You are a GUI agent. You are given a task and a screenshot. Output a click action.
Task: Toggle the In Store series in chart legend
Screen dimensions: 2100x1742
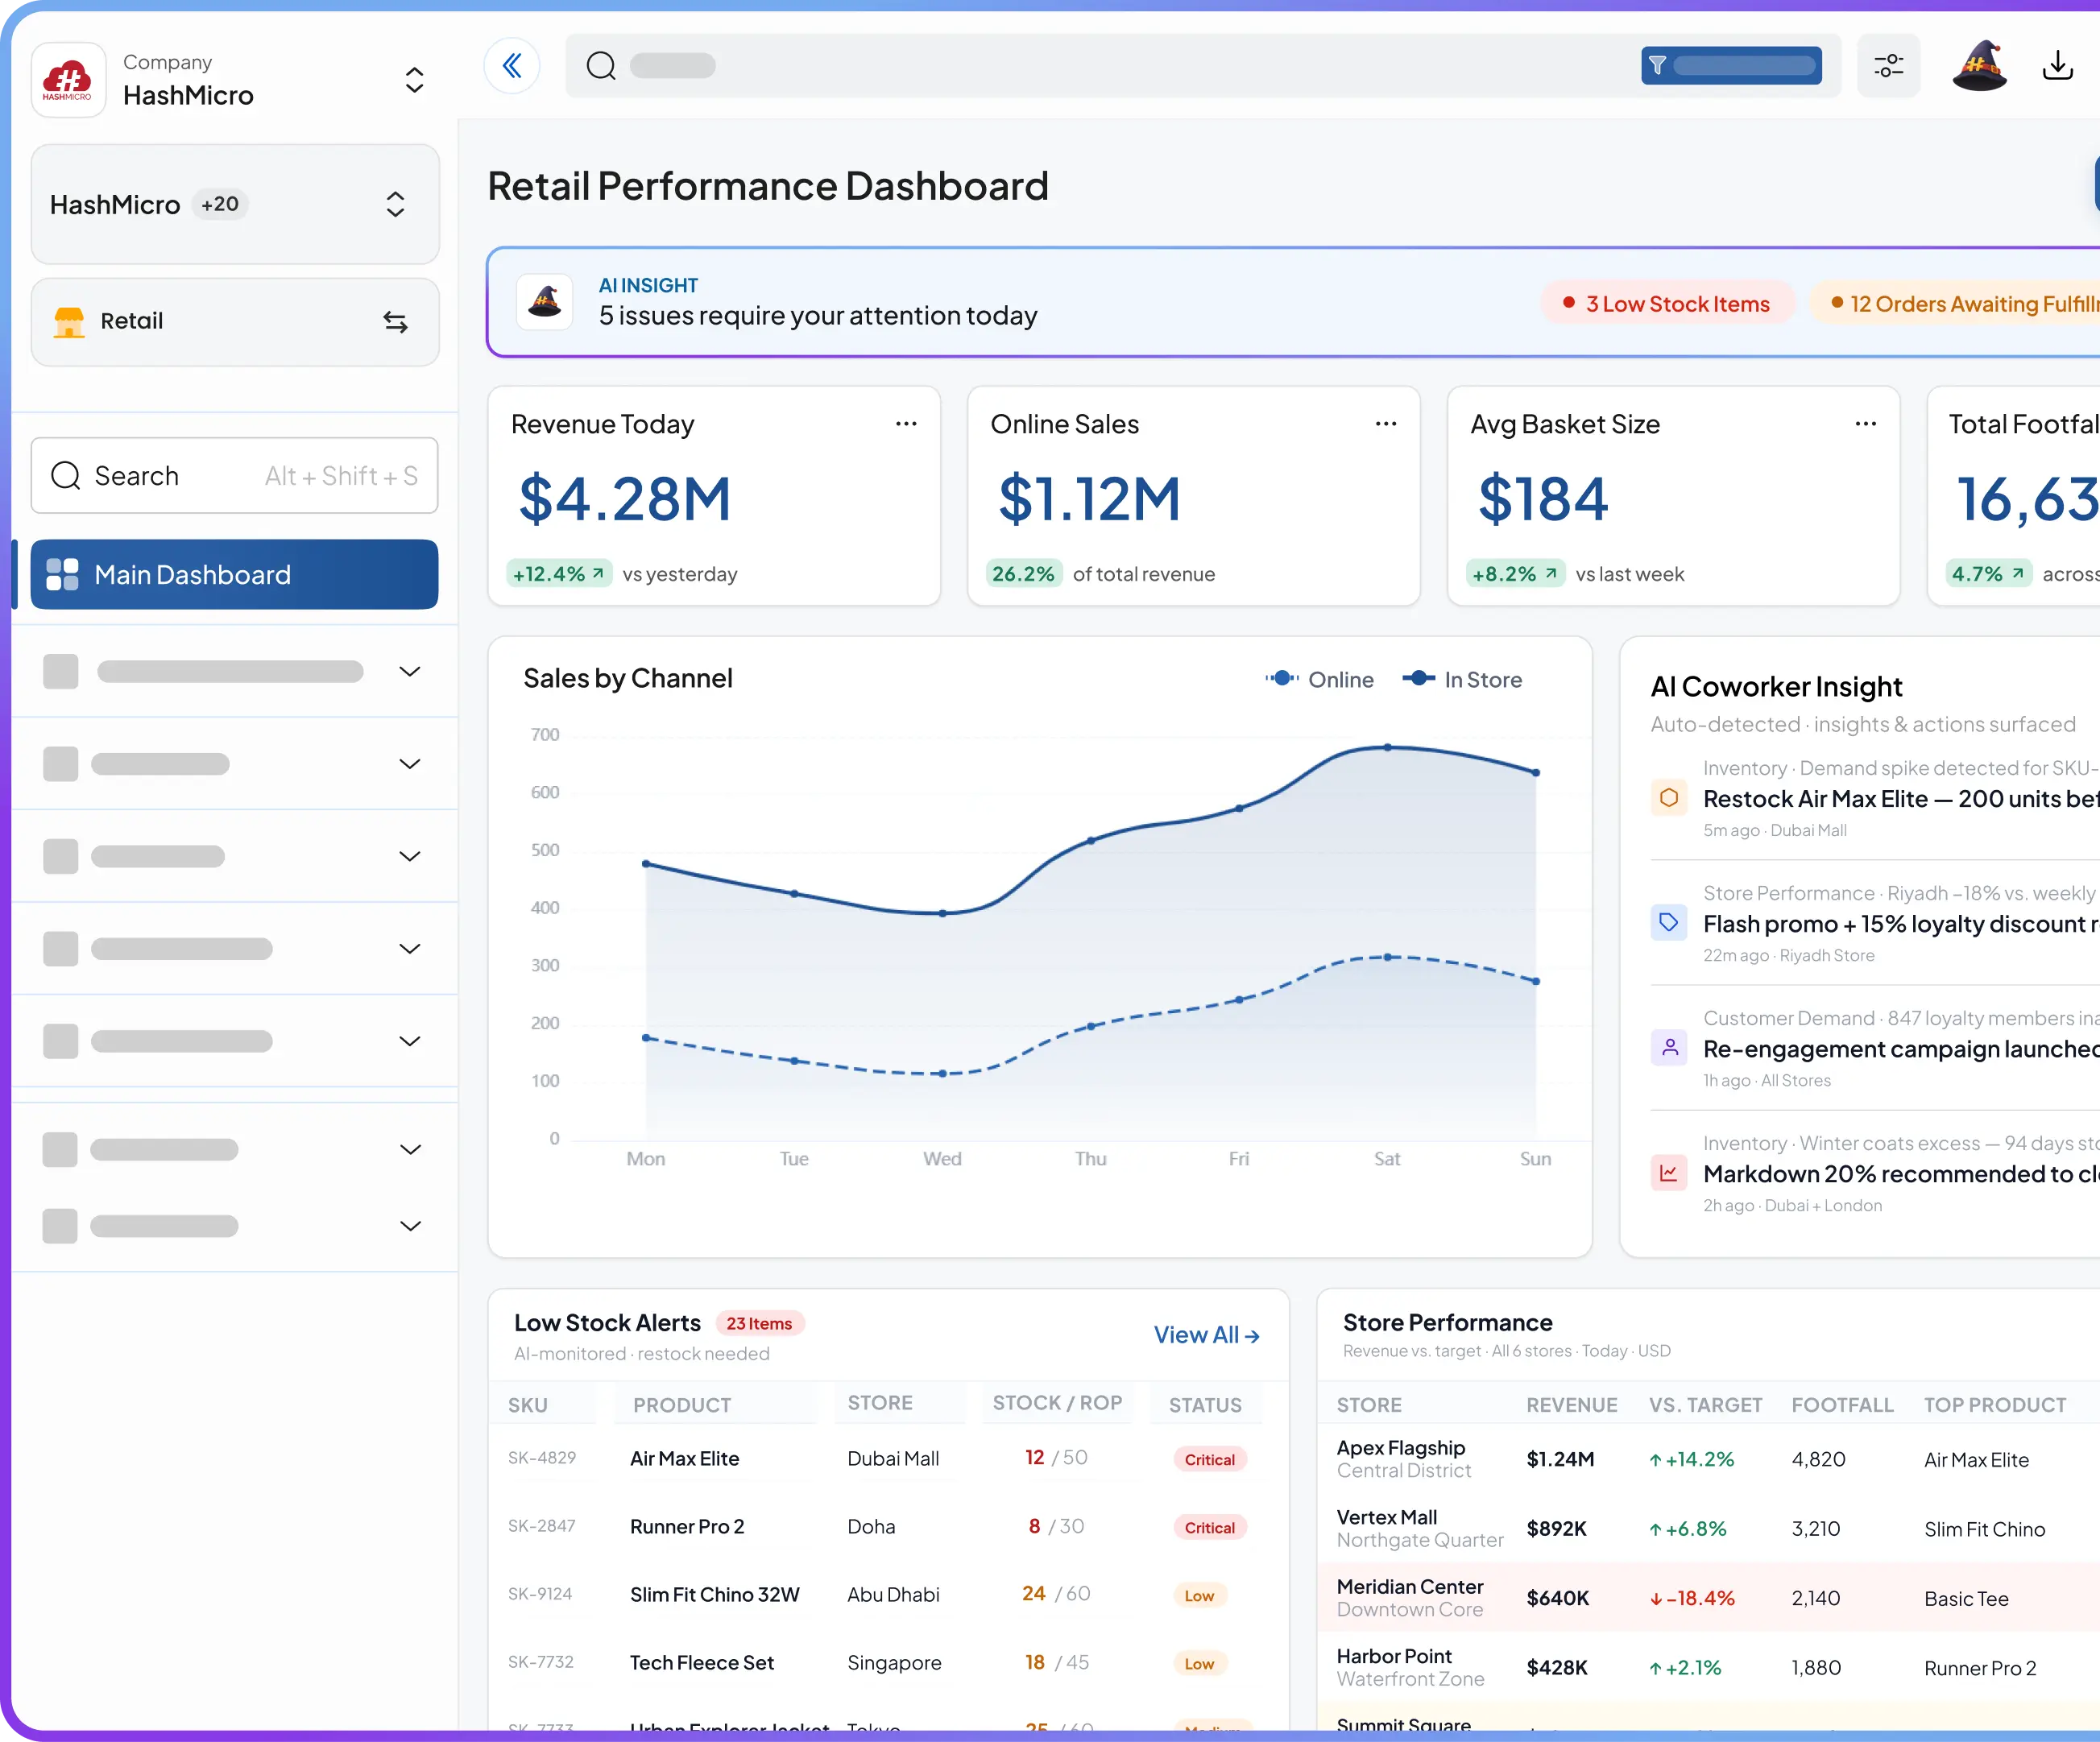coord(1462,680)
